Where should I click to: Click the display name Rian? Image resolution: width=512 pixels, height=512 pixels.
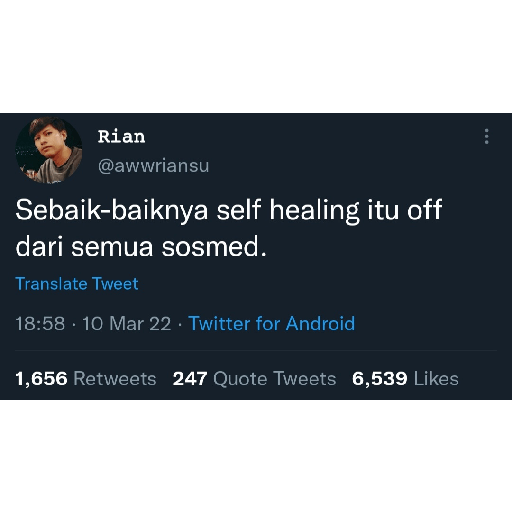(x=121, y=136)
